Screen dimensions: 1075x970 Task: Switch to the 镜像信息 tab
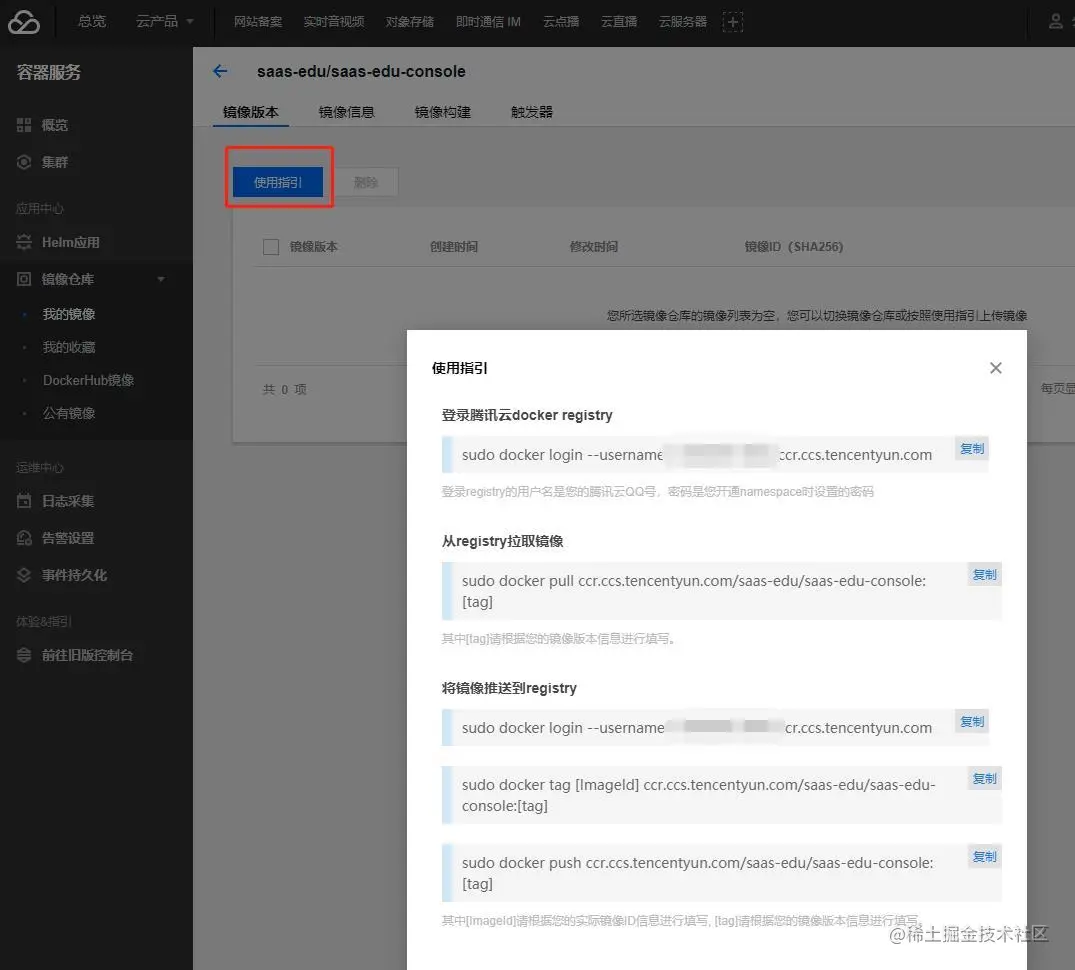[x=346, y=112]
